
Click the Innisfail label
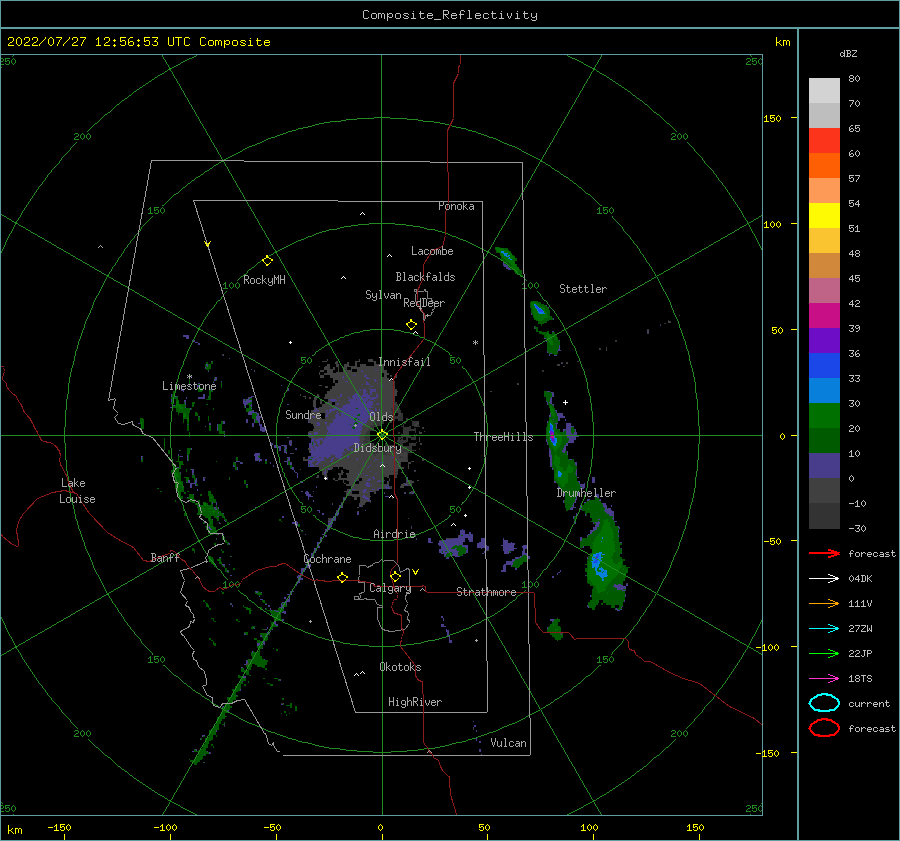click(x=404, y=362)
